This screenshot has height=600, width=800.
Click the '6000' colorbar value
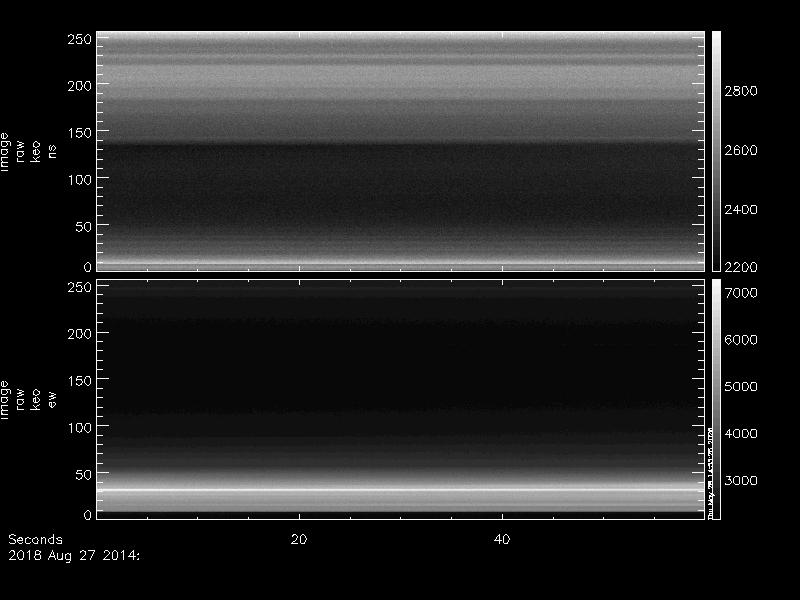tap(741, 340)
